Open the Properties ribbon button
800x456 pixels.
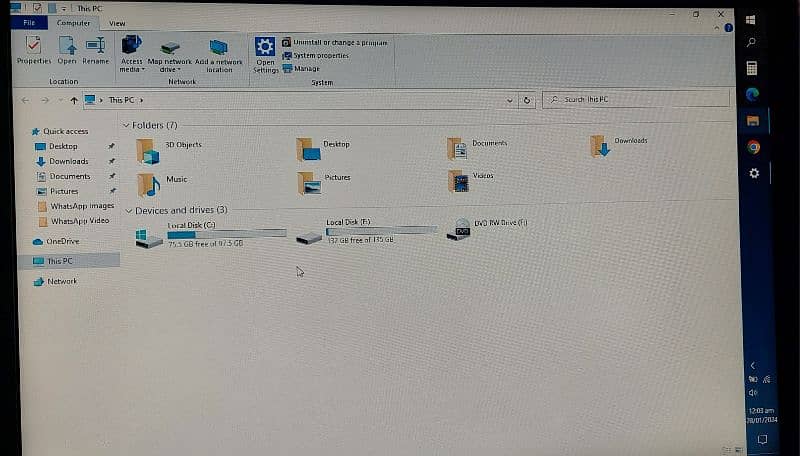point(34,50)
